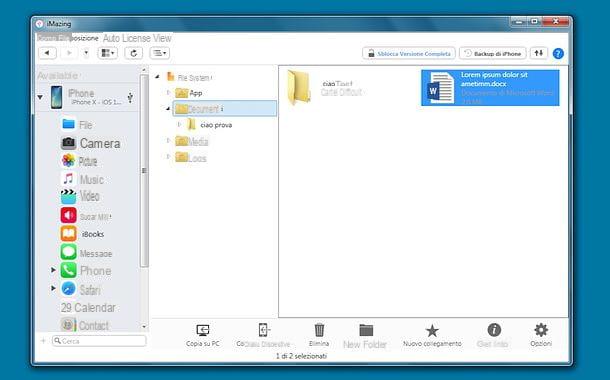Click Copia su Dispositivo
The height and width of the screenshot is (380, 610).
coord(263,335)
